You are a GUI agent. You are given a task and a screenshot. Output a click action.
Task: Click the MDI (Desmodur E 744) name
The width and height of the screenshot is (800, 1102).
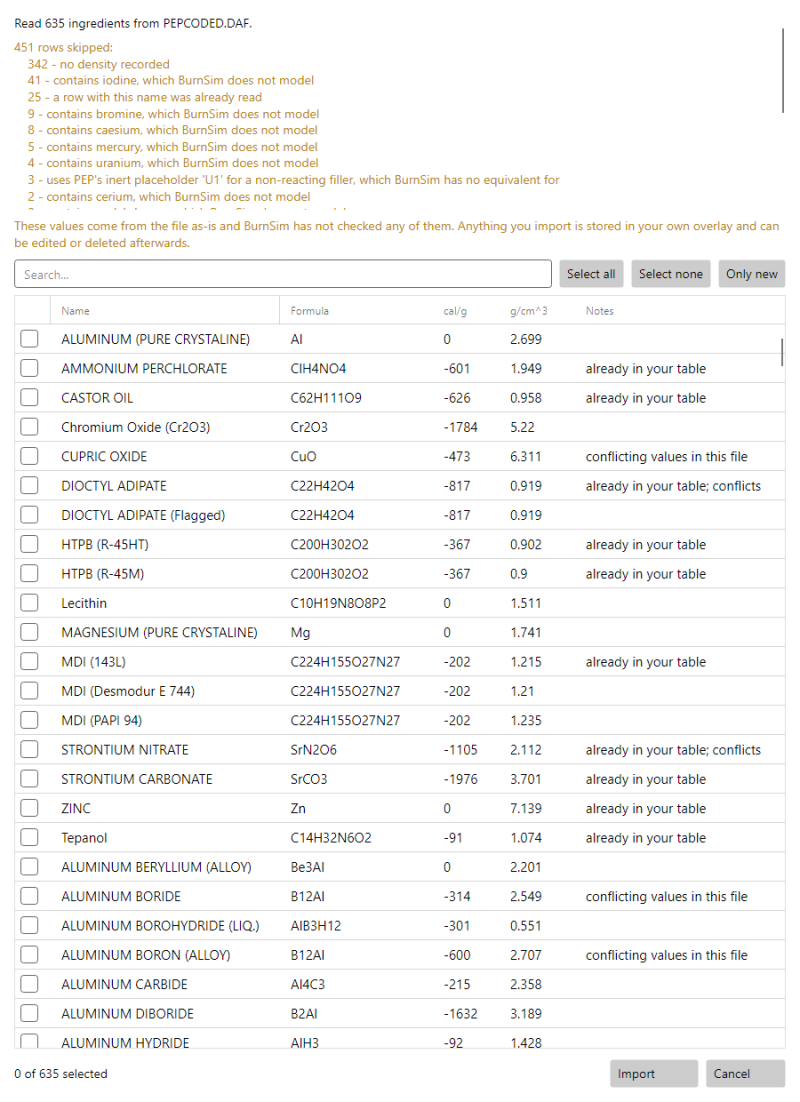(x=128, y=691)
